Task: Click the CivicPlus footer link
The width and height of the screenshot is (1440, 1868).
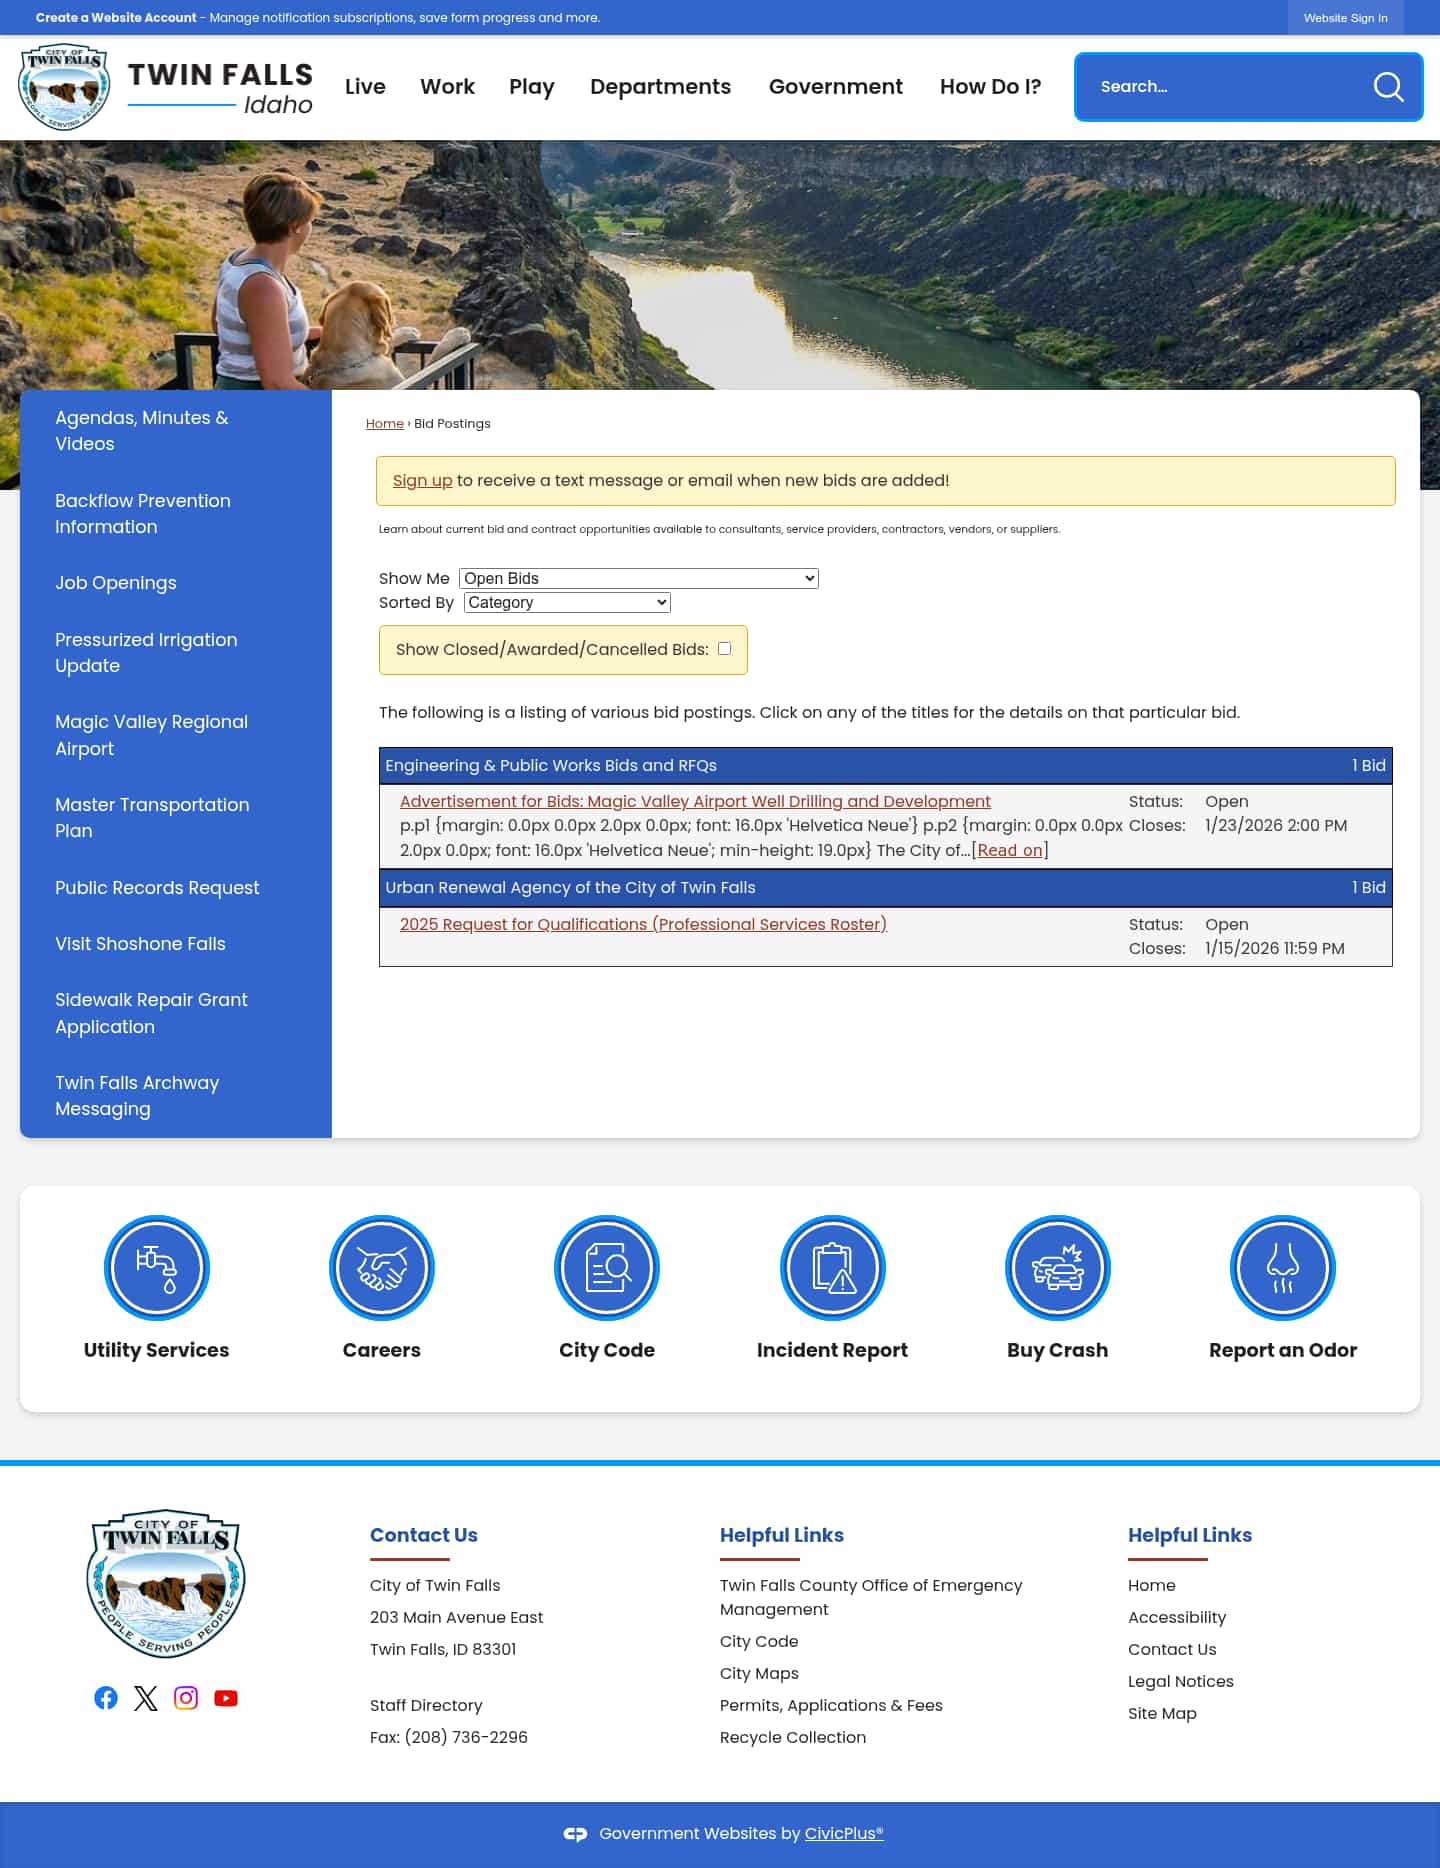Action: (844, 1834)
